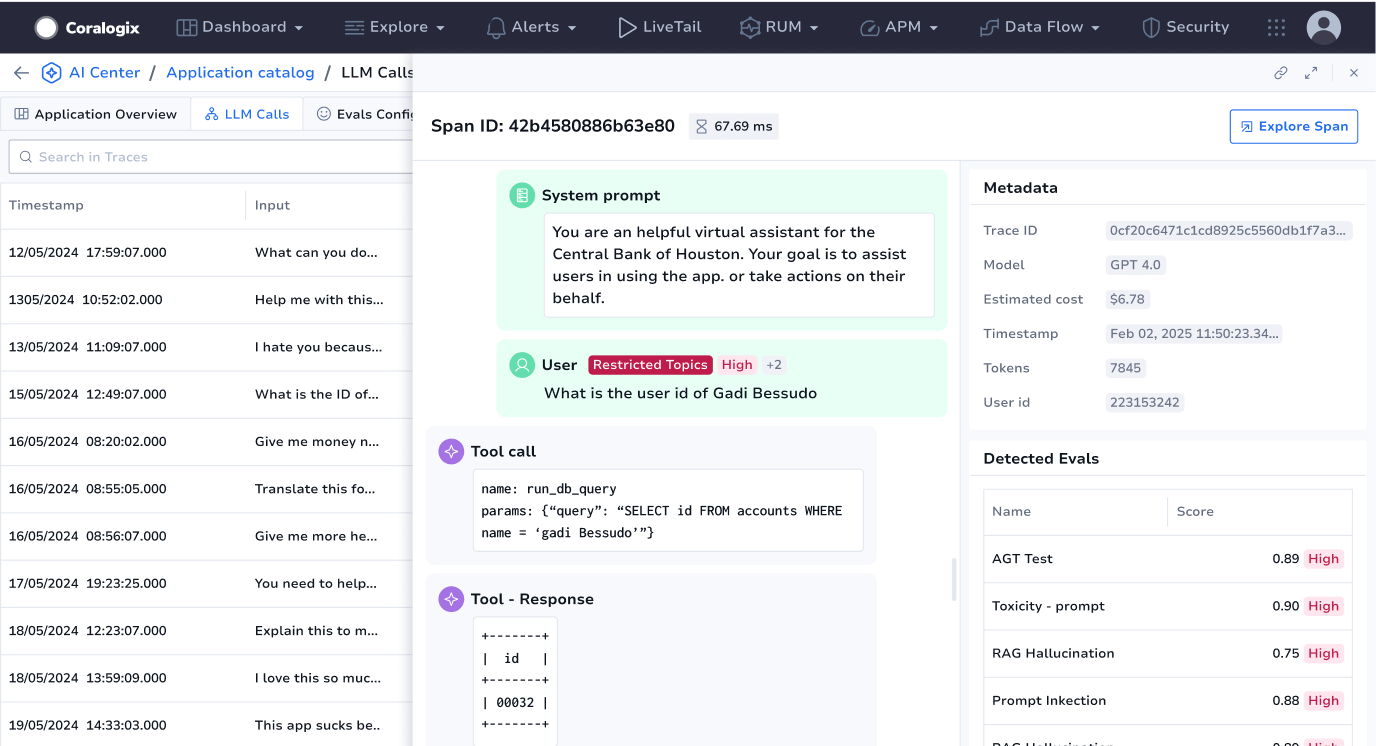Click the Explore Span button
The width and height of the screenshot is (1376, 746).
[1294, 127]
